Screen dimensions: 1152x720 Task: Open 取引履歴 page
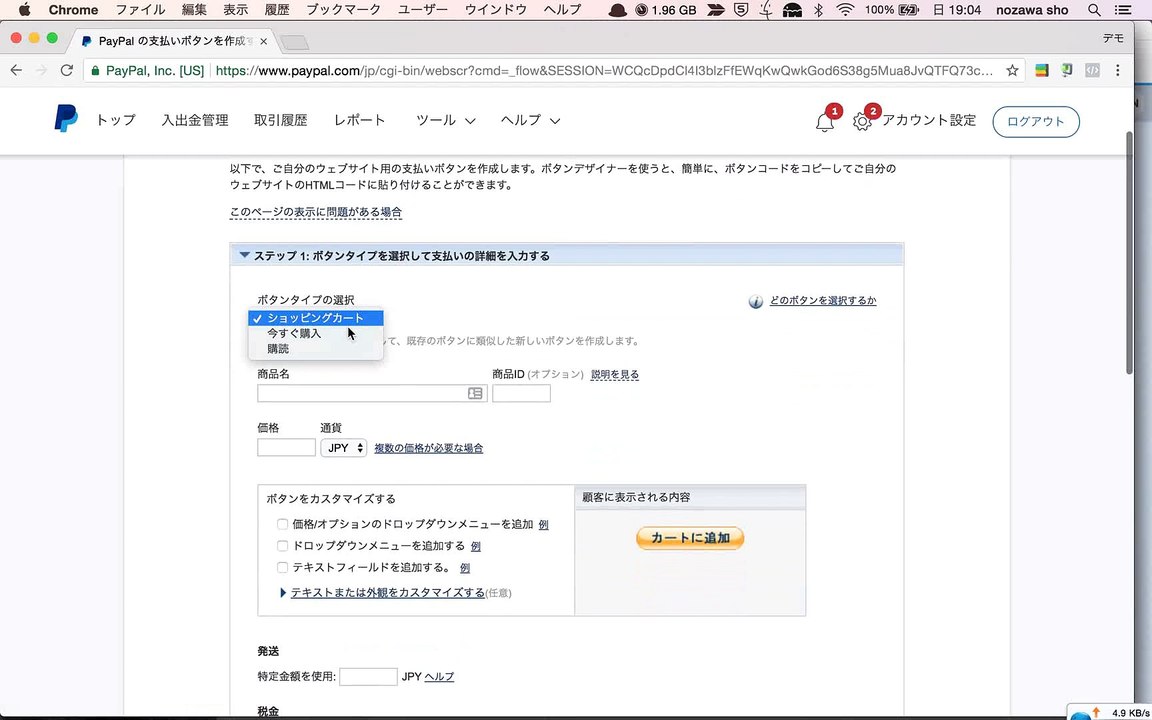click(281, 120)
